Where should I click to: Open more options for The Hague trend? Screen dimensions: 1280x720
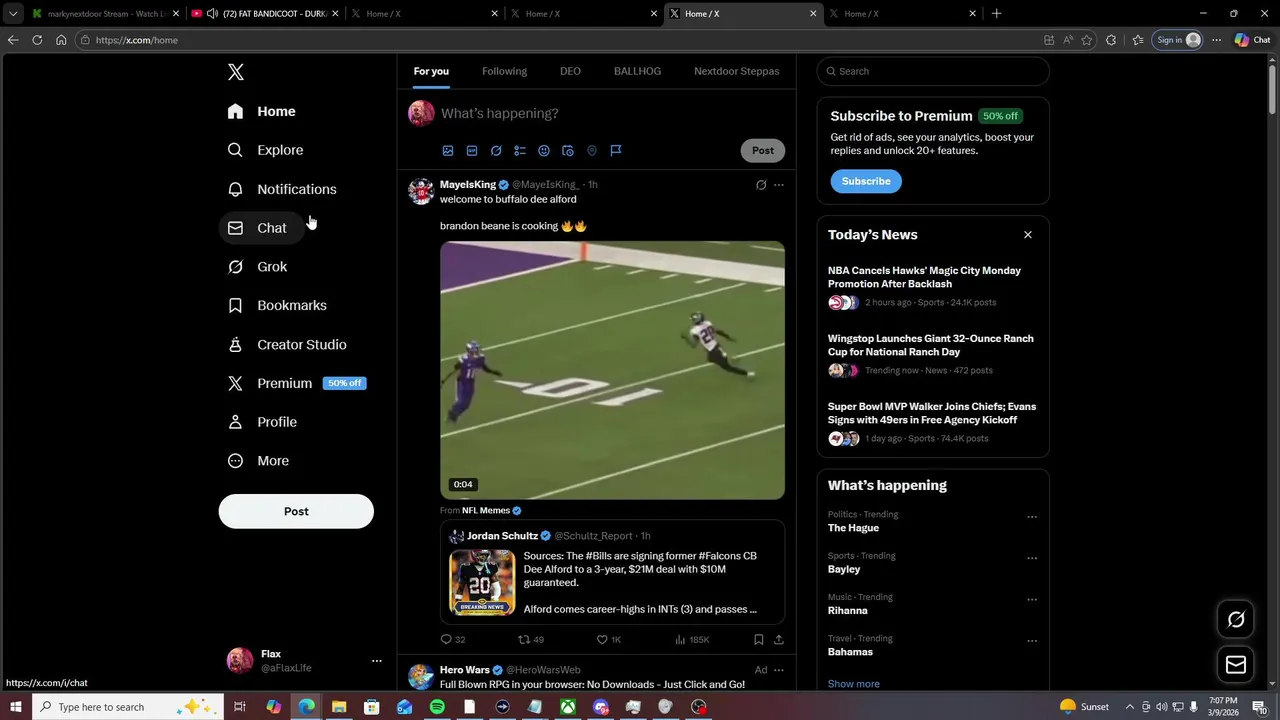click(x=1032, y=517)
